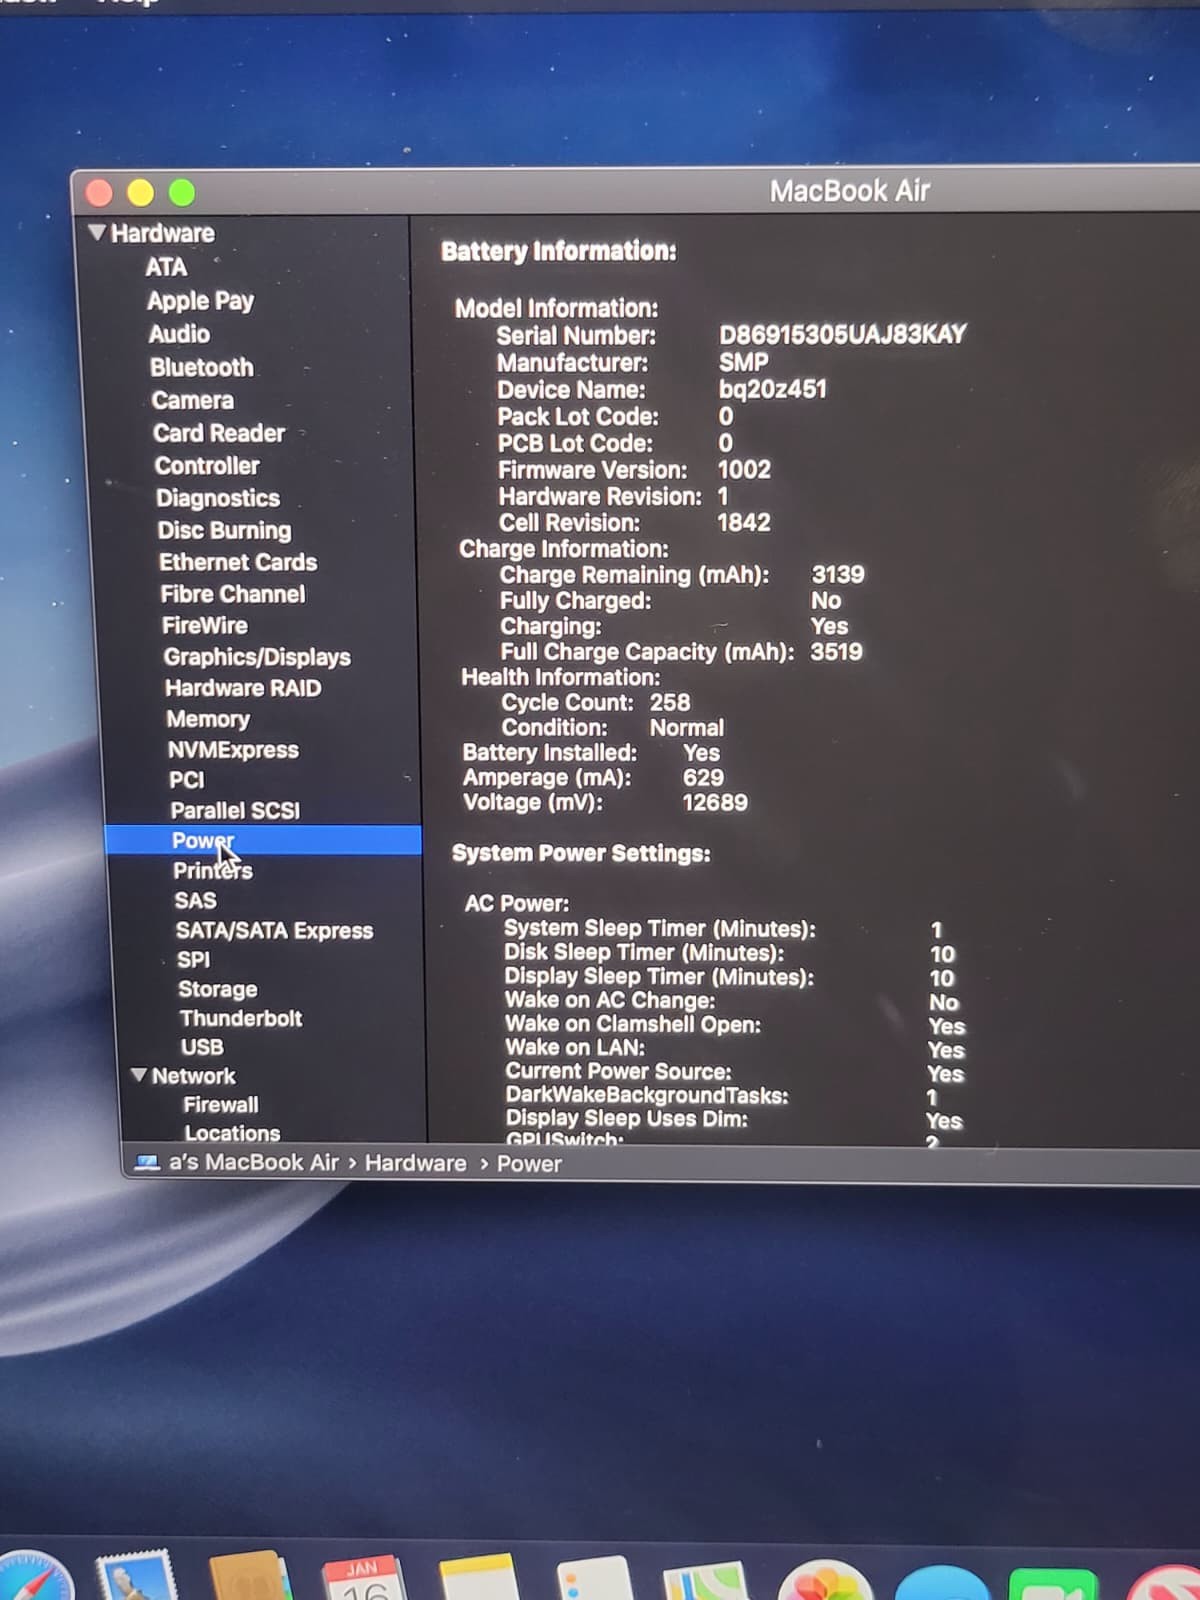
Task: Select Printers in the sidebar
Action: coord(213,870)
